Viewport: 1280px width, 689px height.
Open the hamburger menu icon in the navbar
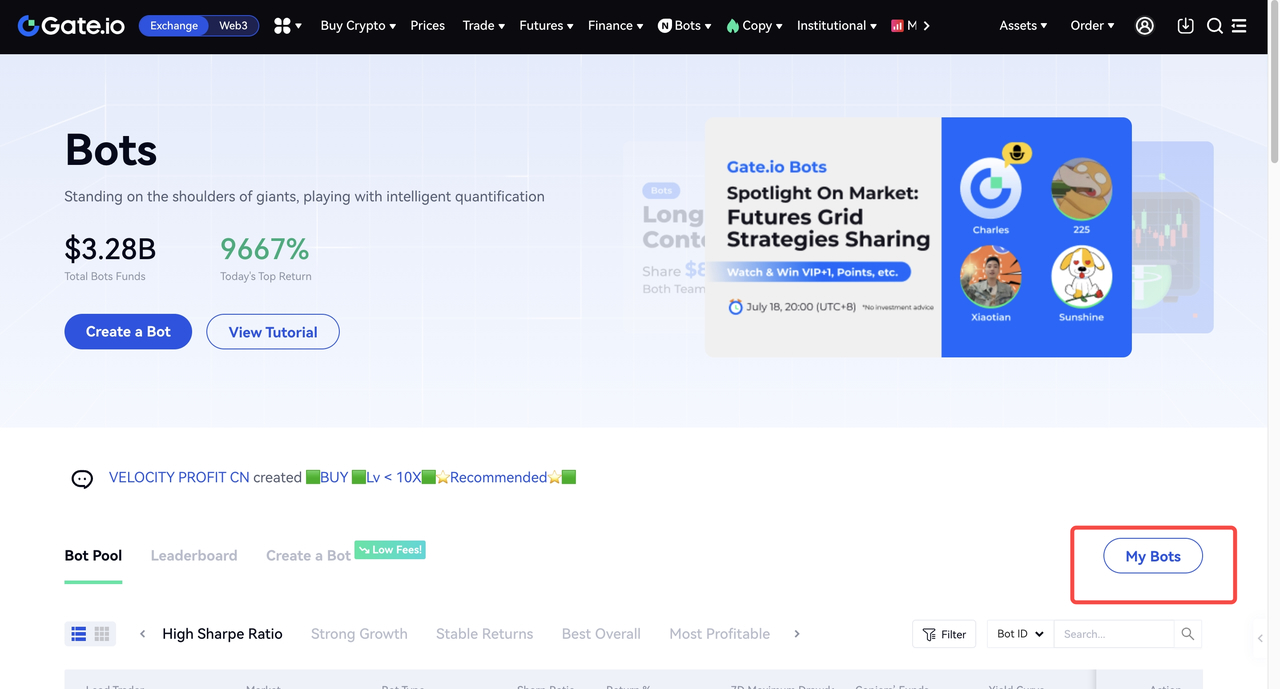[1240, 26]
